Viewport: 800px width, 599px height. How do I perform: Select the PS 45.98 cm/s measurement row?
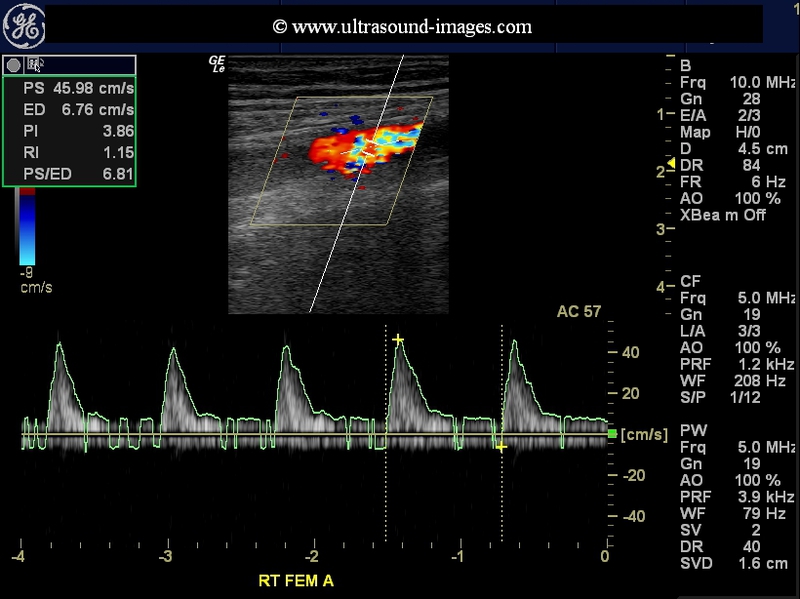76,88
